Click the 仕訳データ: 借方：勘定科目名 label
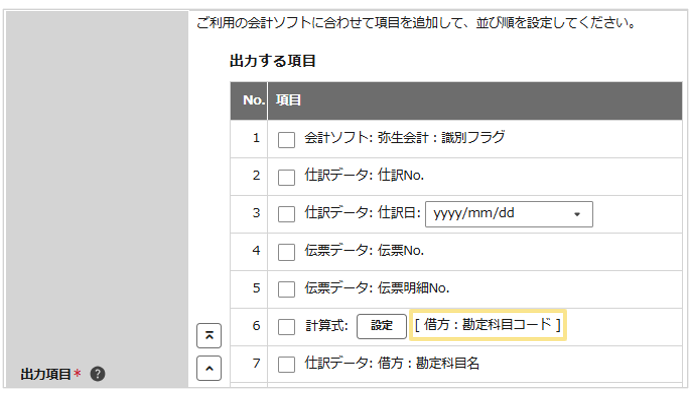This screenshot has width=691, height=393. (392, 363)
